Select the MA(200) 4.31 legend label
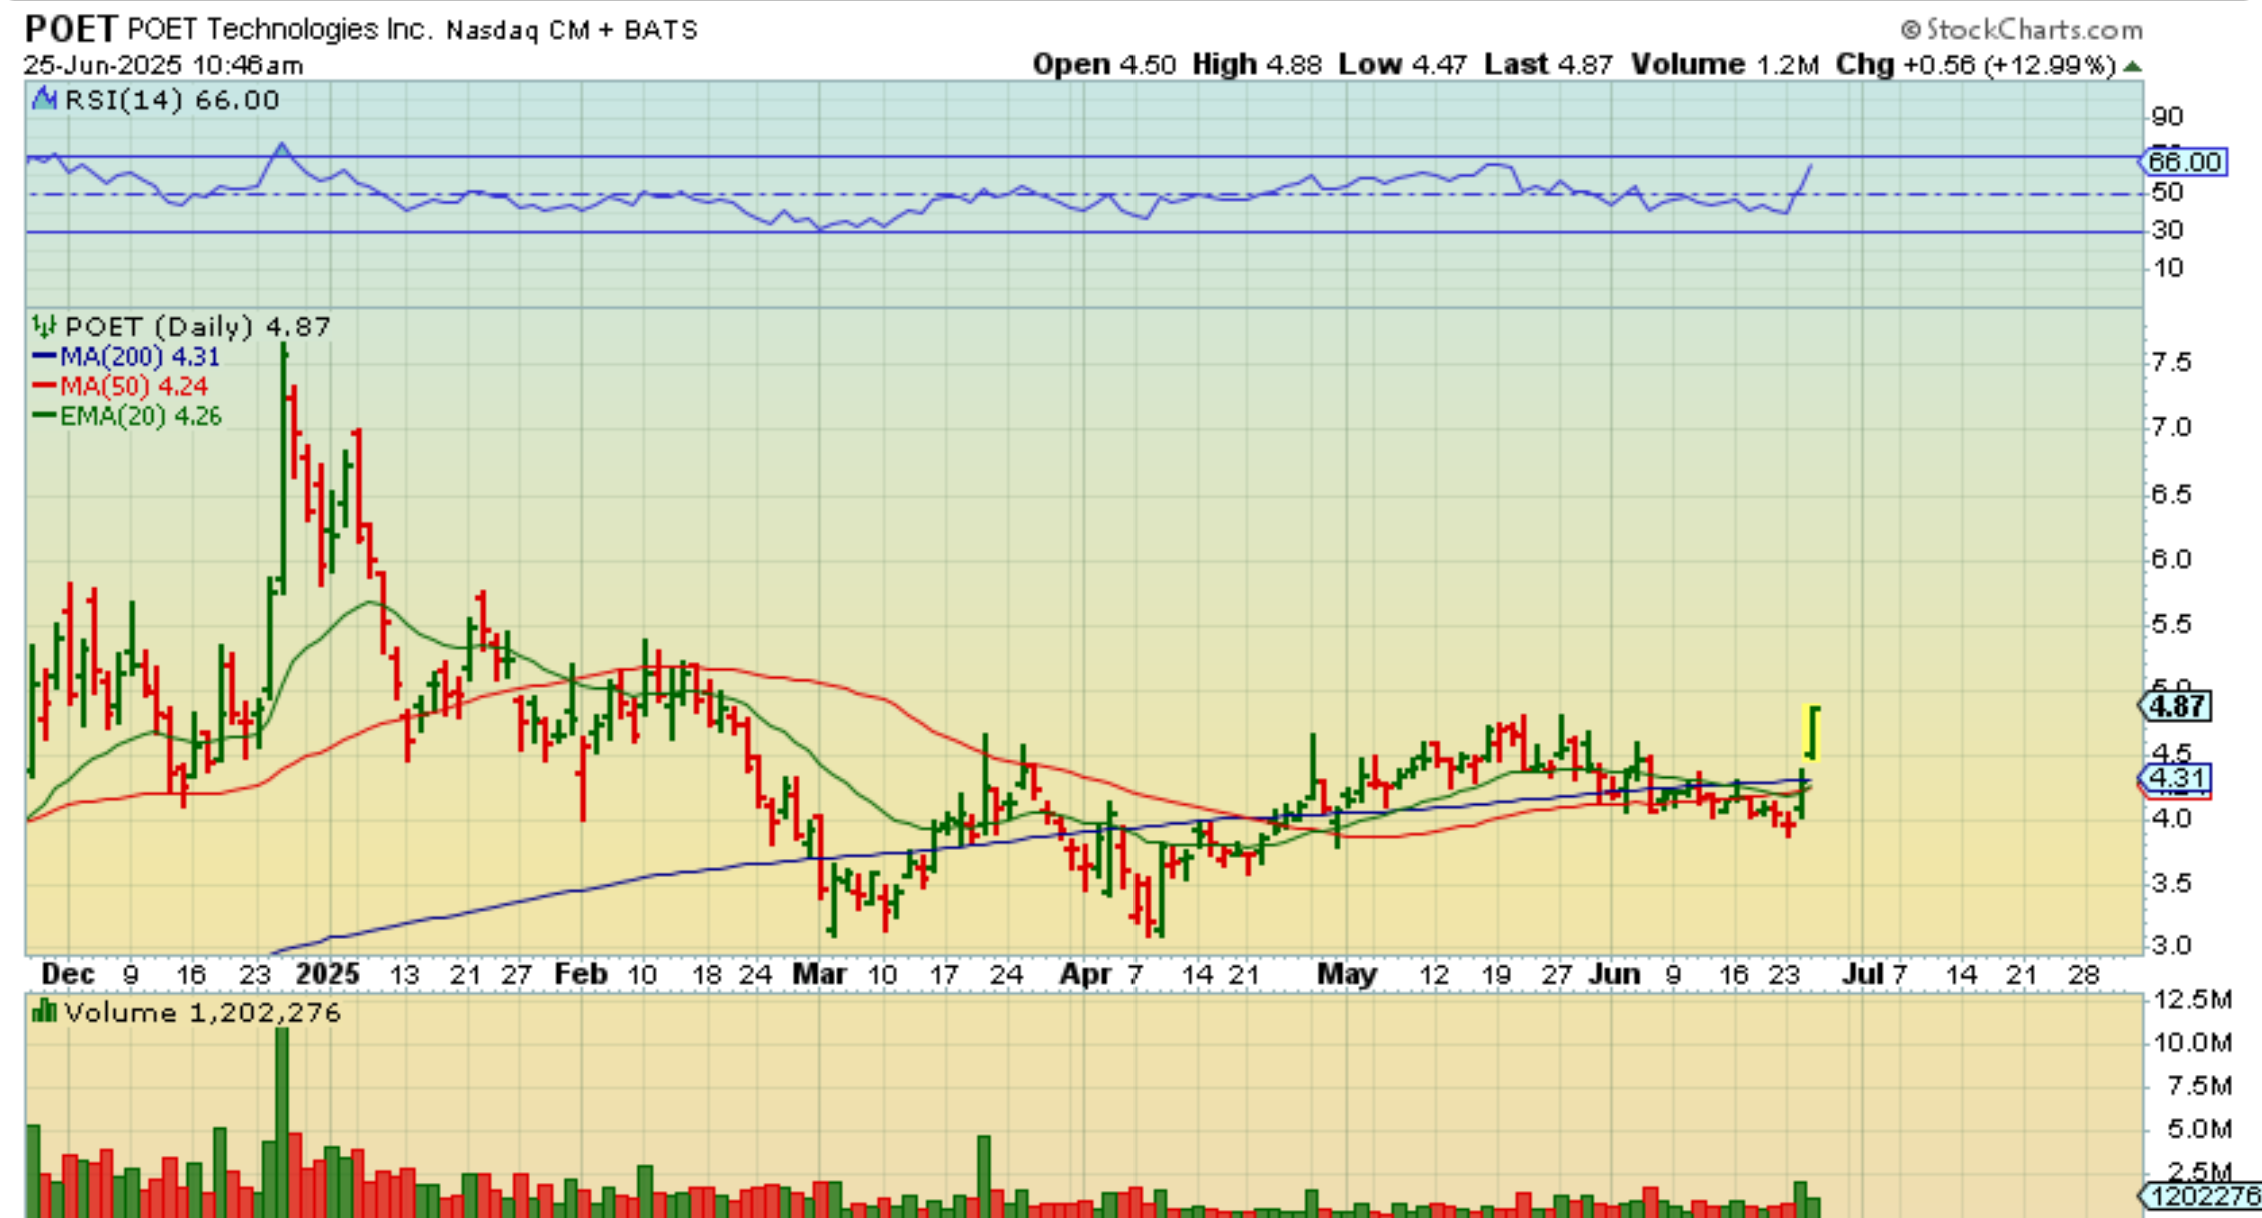The height and width of the screenshot is (1218, 2262). (x=140, y=356)
